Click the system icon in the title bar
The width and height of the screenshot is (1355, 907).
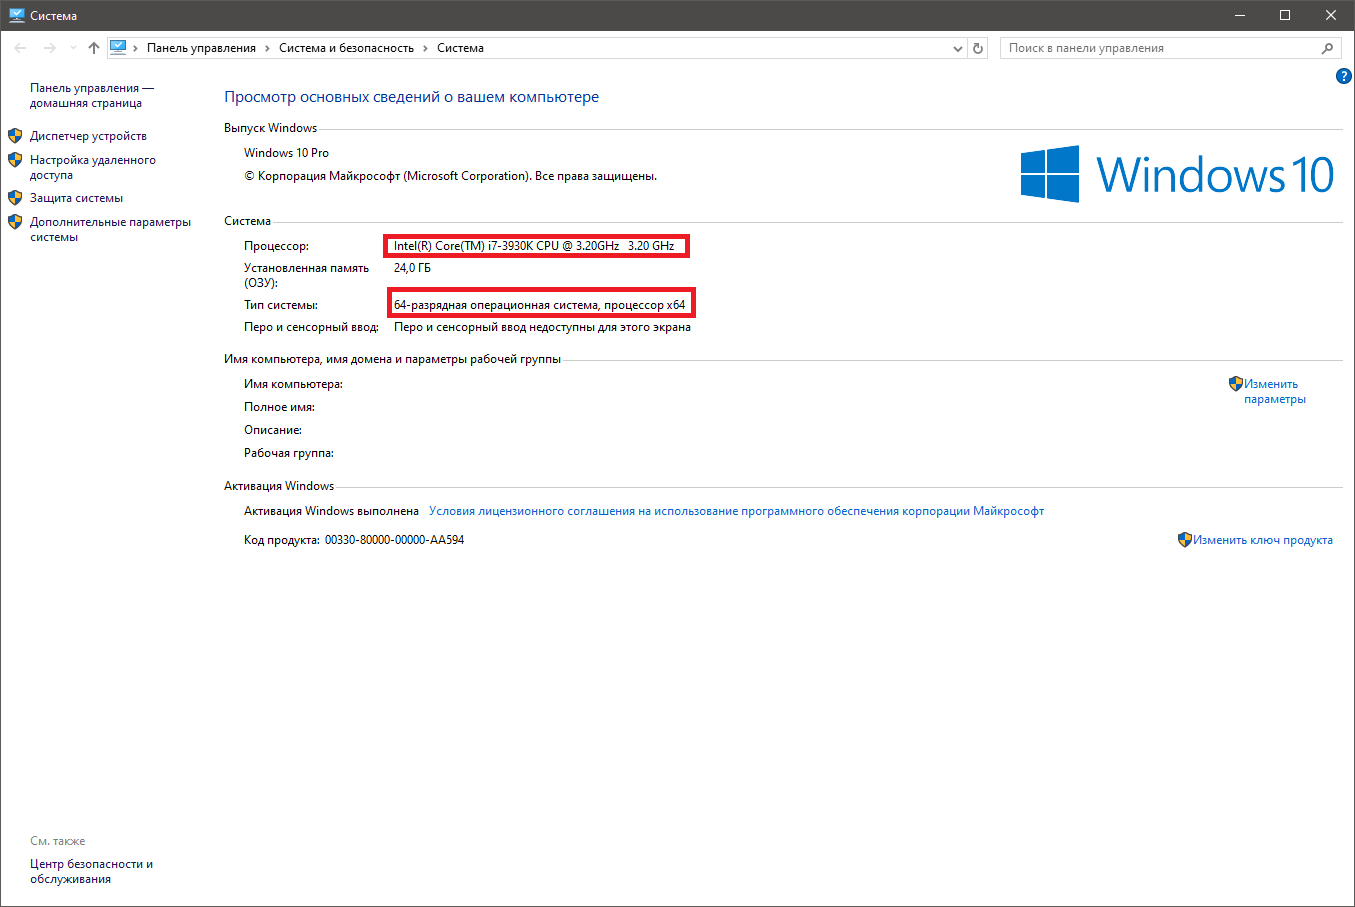[x=16, y=15]
